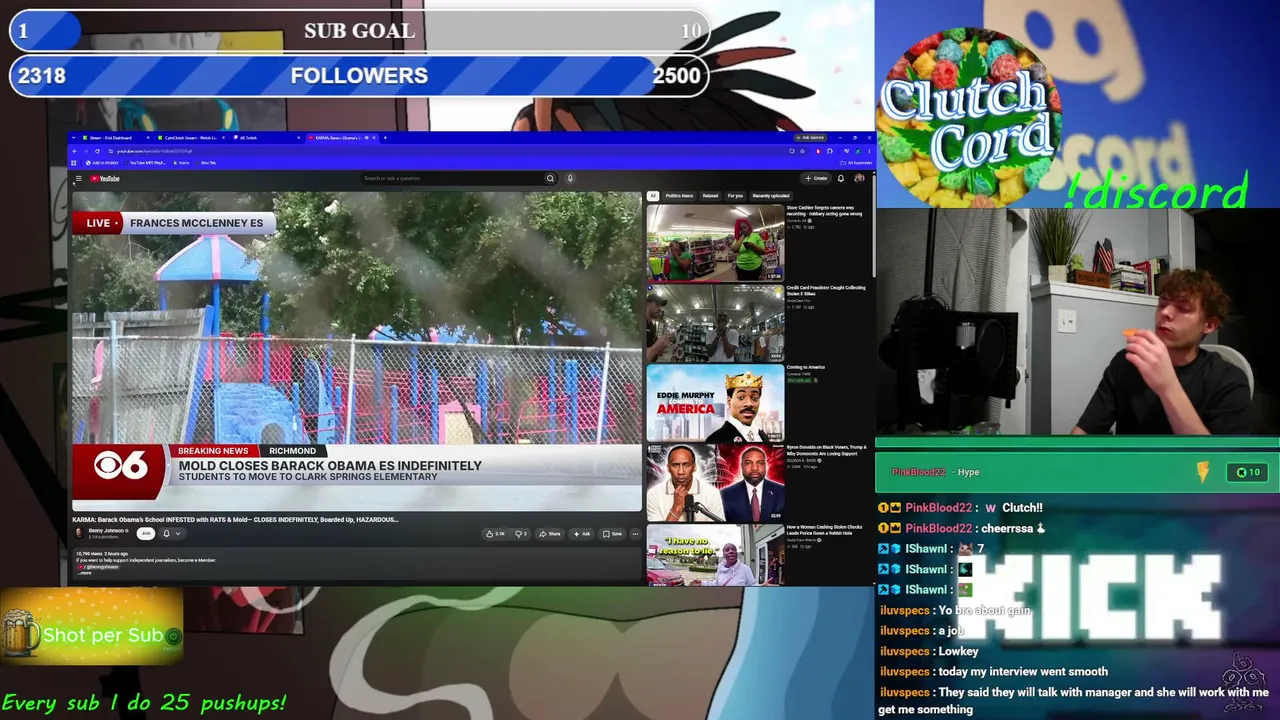Select the For you filter chip

735,196
